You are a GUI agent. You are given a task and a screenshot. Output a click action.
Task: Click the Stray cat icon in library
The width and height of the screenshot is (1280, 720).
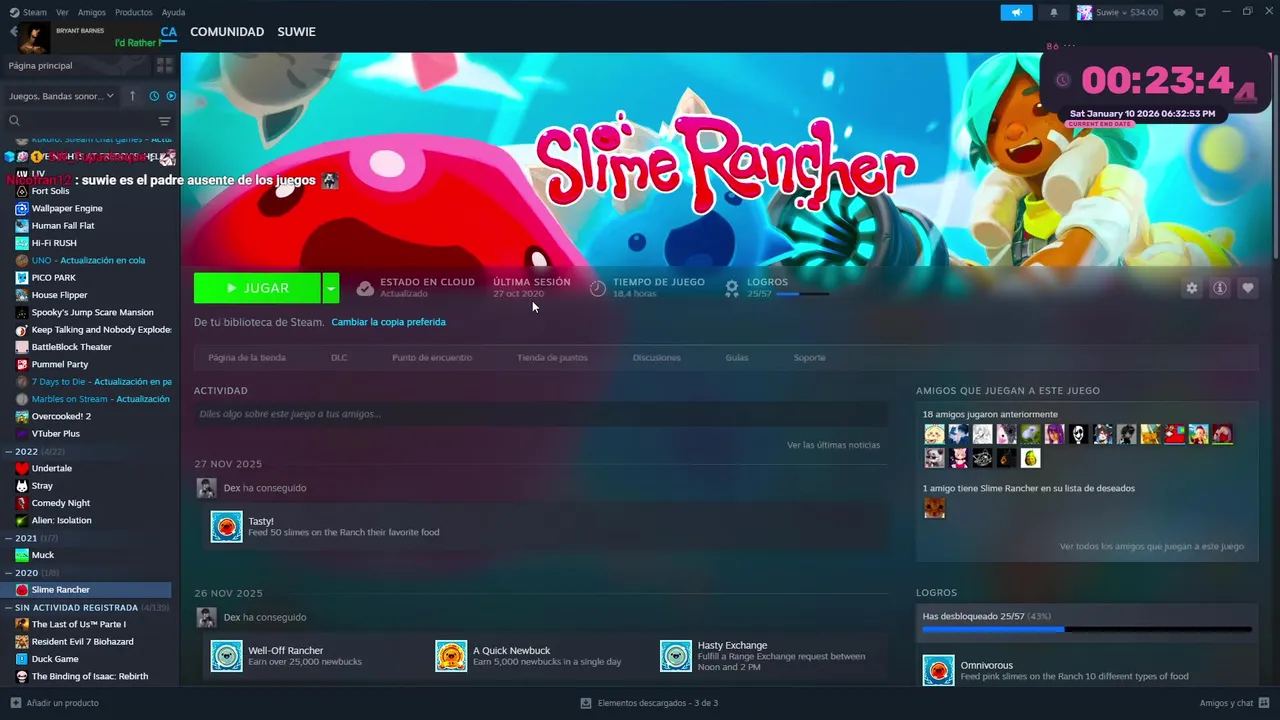click(x=22, y=486)
